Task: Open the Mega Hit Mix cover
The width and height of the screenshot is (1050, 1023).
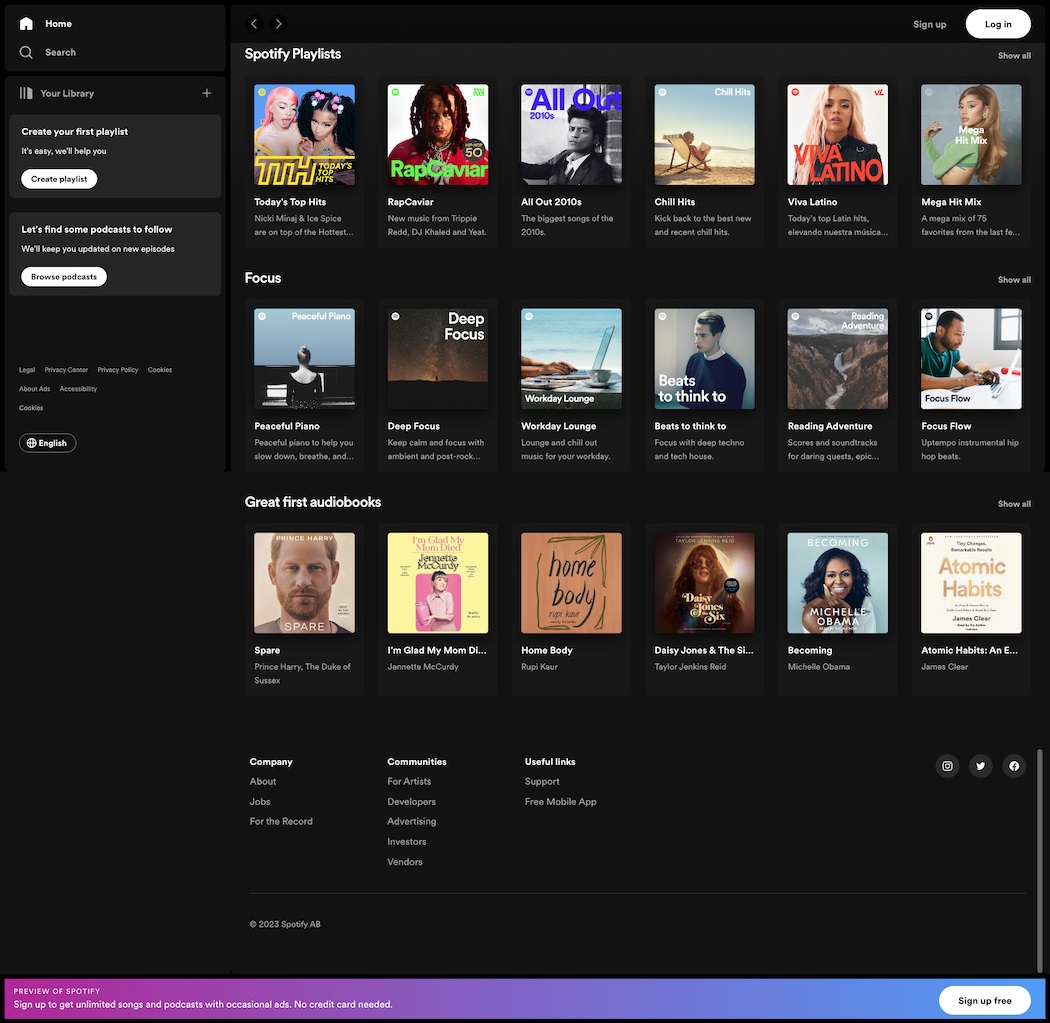Action: (x=971, y=135)
